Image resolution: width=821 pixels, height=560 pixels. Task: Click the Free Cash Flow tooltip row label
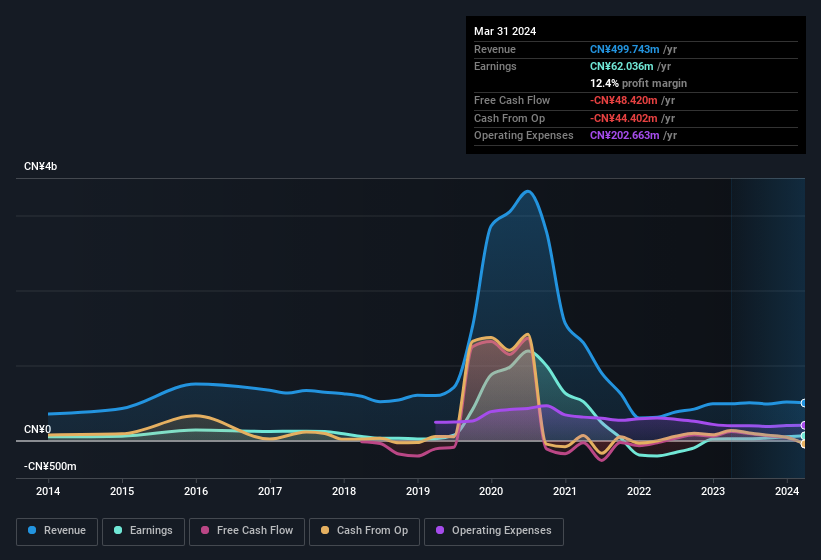click(512, 100)
